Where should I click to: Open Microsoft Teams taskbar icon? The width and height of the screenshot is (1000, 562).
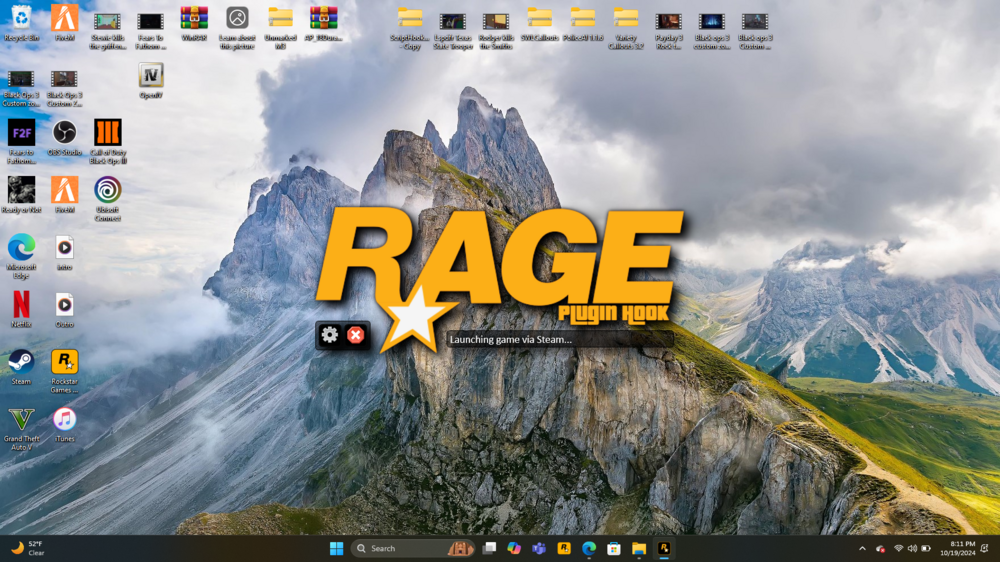(x=539, y=549)
